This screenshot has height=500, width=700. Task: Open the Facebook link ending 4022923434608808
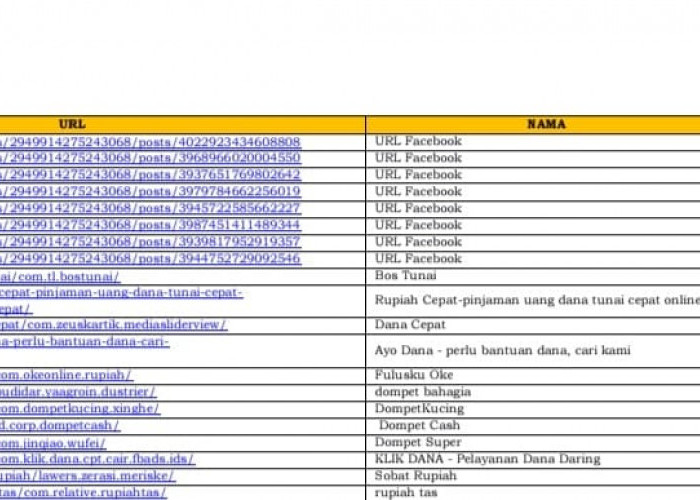(150, 142)
